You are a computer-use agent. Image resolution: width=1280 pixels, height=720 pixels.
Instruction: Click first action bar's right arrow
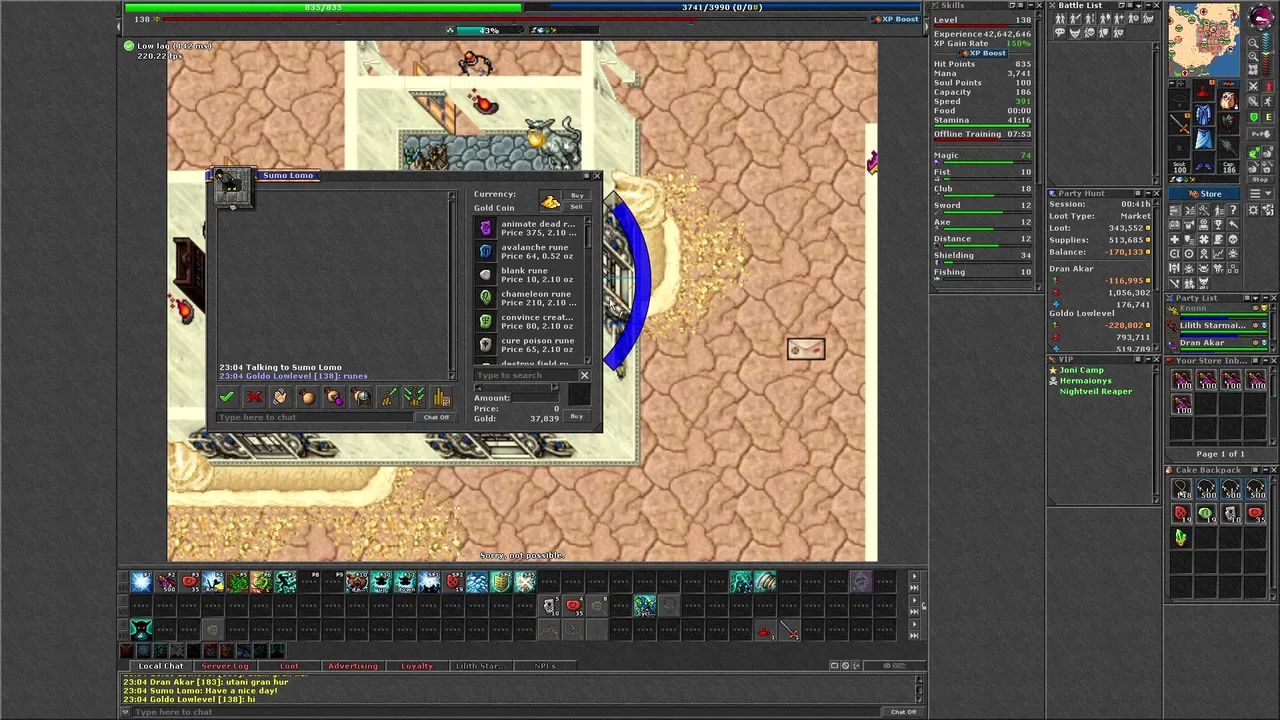tap(913, 576)
